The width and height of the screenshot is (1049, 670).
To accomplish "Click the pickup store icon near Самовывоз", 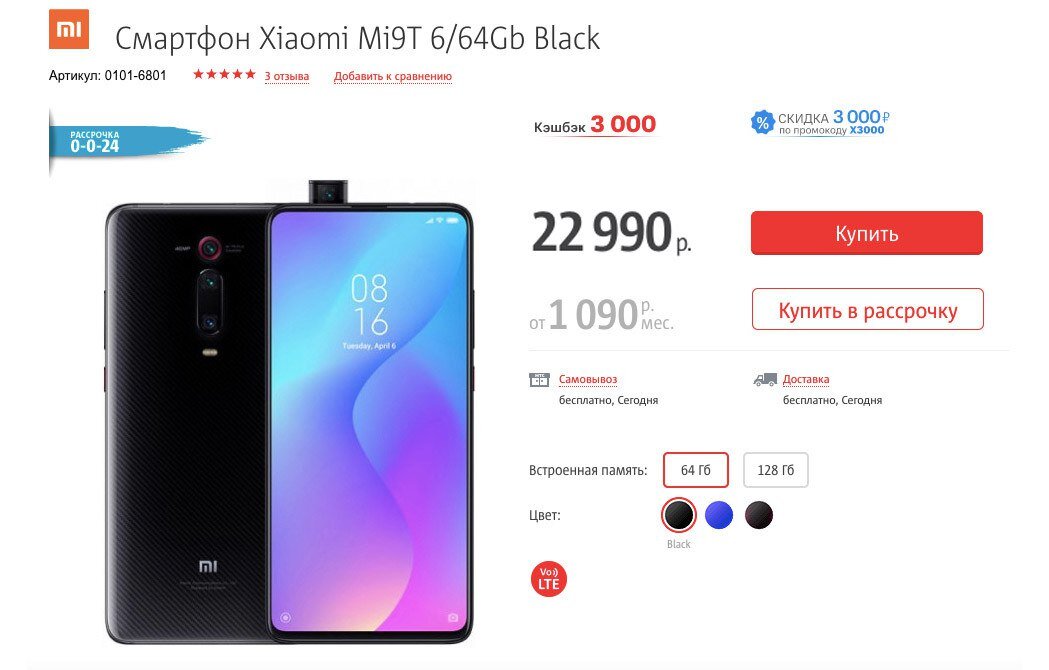I will pyautogui.click(x=539, y=380).
